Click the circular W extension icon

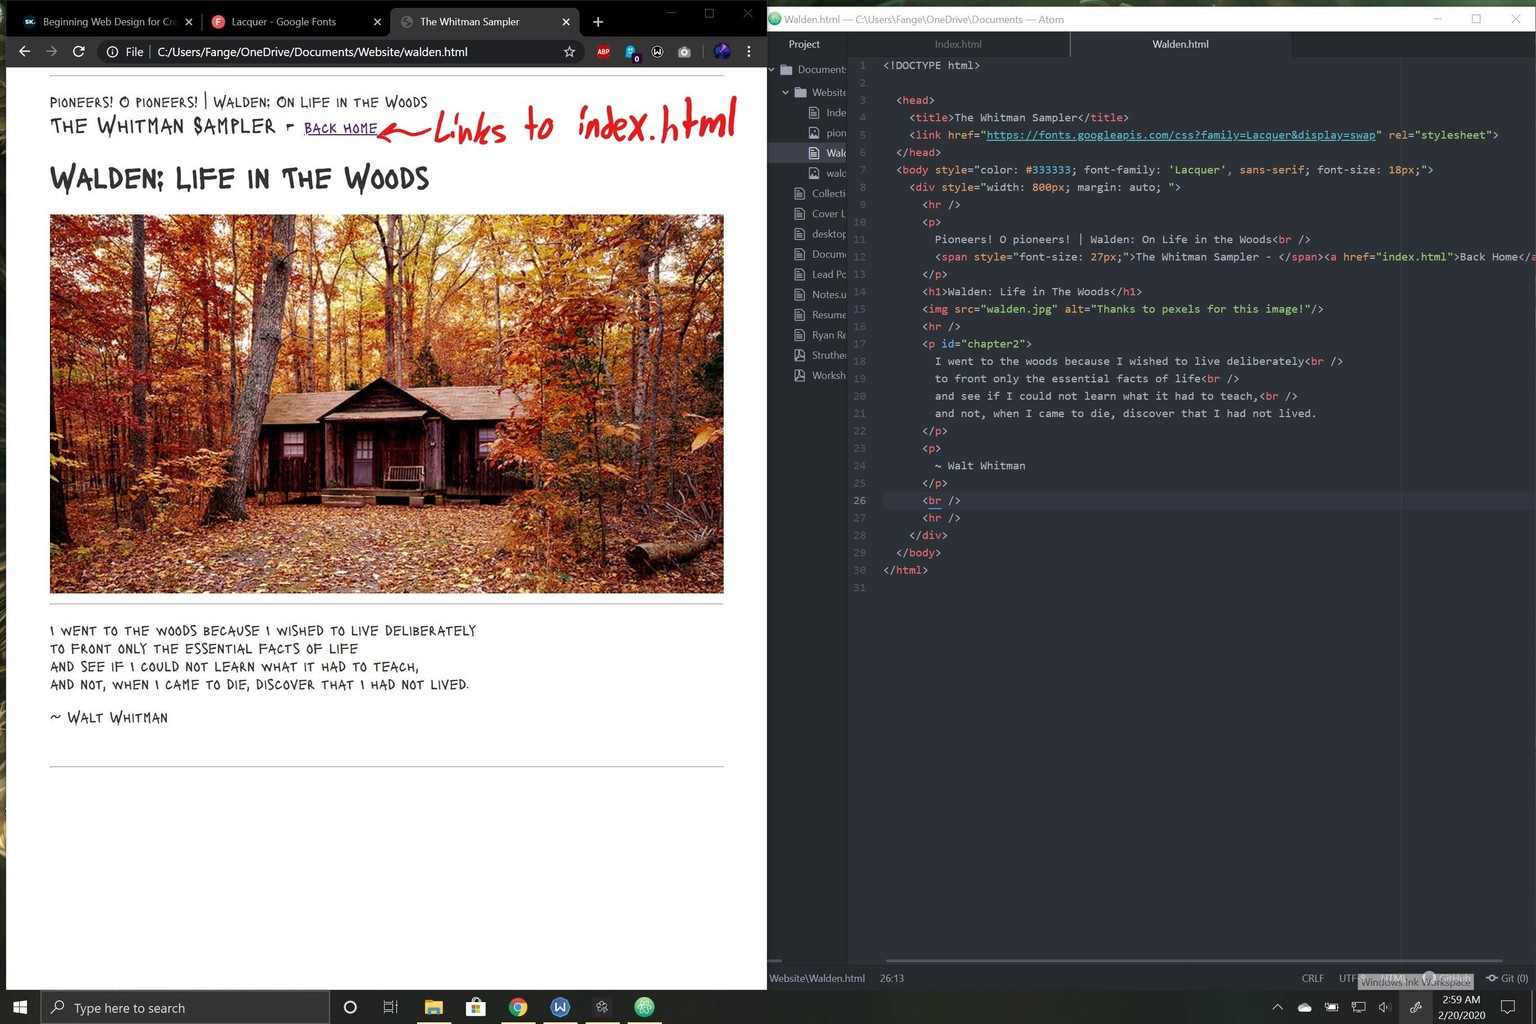tap(657, 52)
